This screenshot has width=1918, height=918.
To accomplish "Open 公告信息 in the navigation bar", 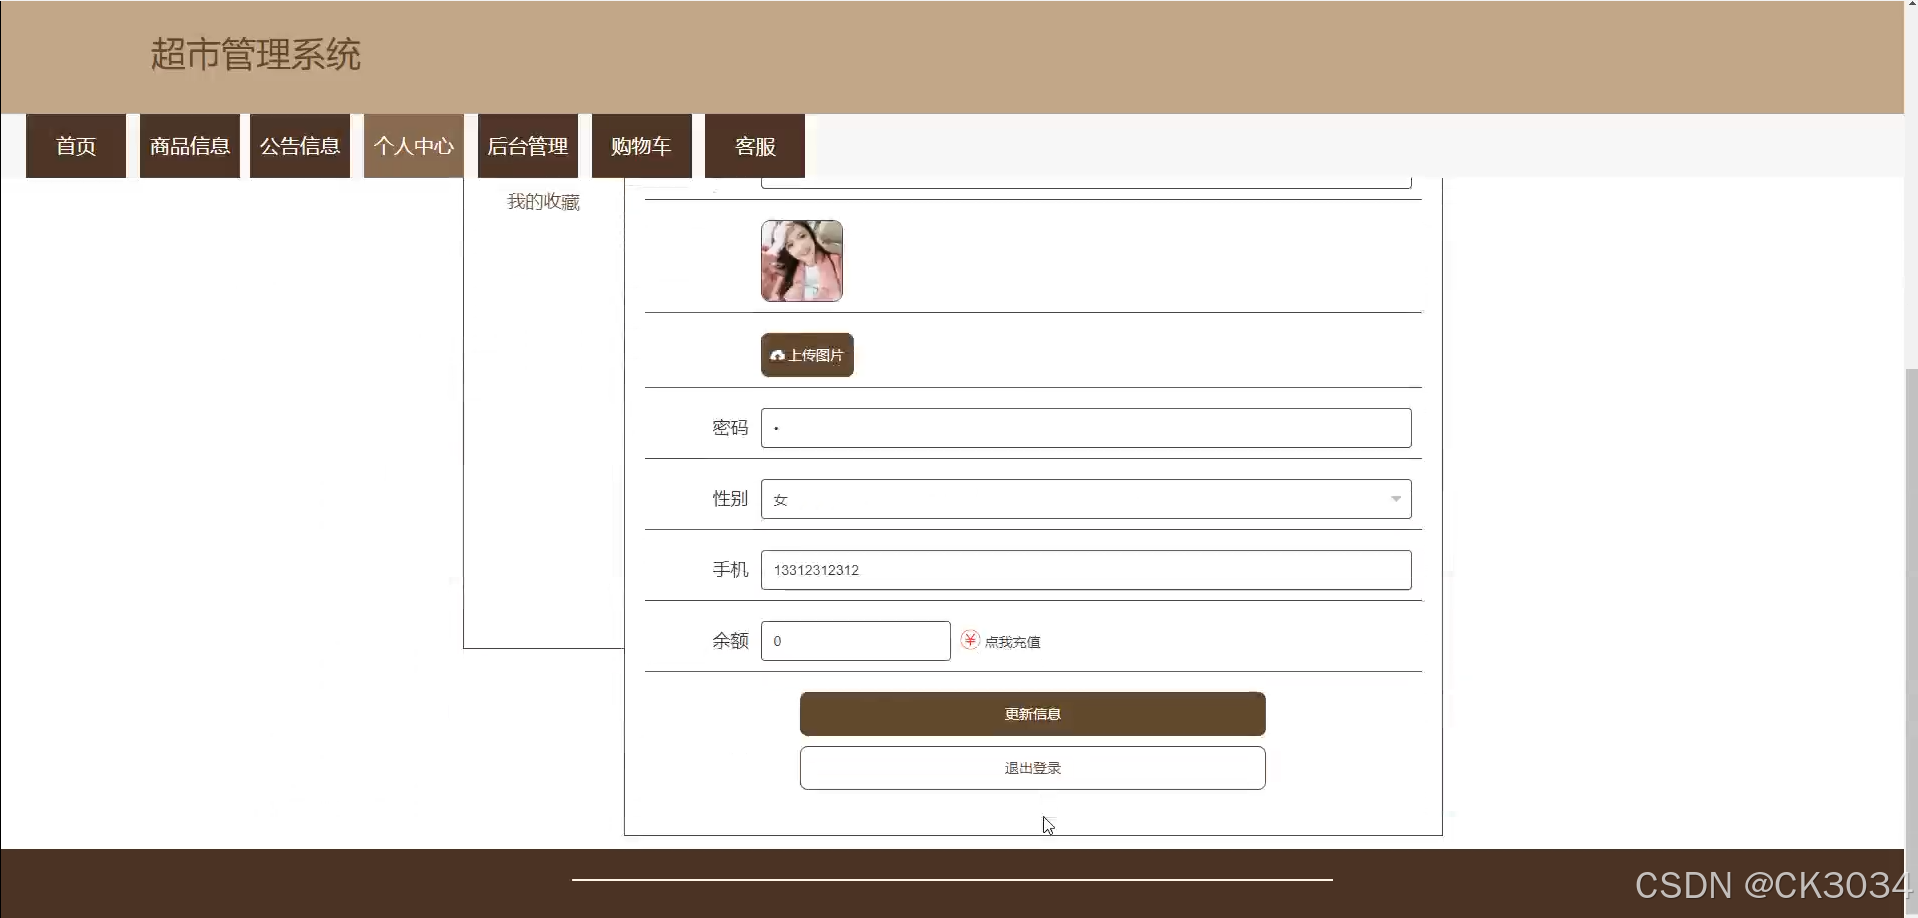I will (x=300, y=146).
